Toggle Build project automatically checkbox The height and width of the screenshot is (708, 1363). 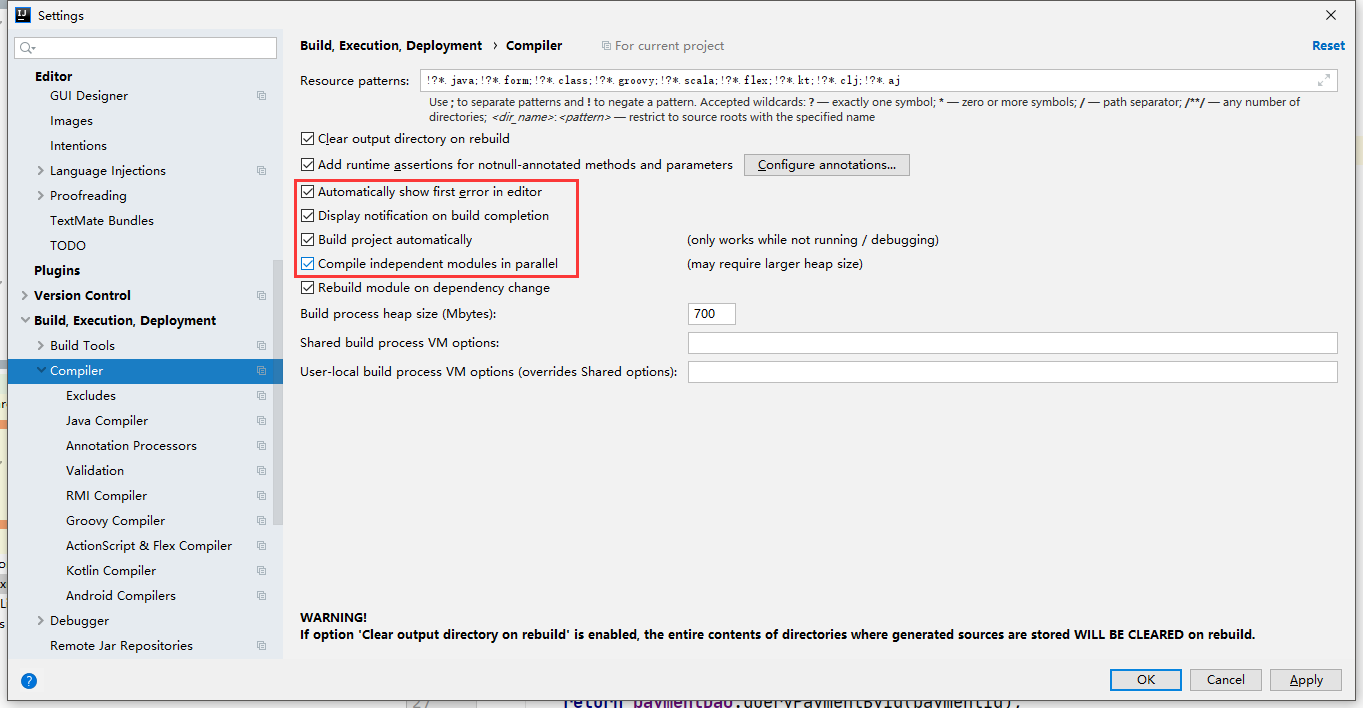pos(308,240)
